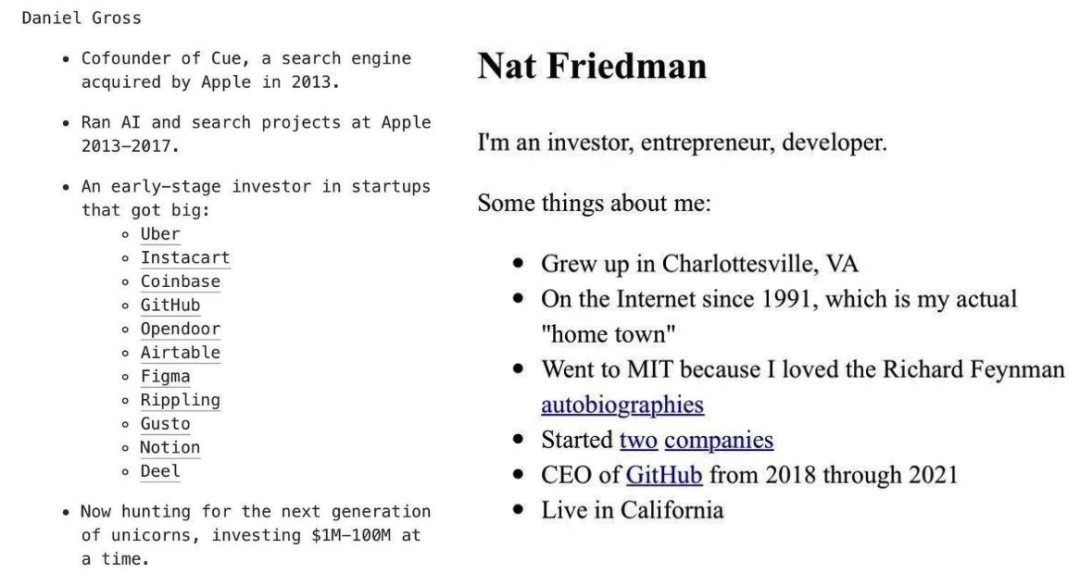The width and height of the screenshot is (1080, 574).
Task: Open the Feynman autobiographies link
Action: [x=622, y=405]
